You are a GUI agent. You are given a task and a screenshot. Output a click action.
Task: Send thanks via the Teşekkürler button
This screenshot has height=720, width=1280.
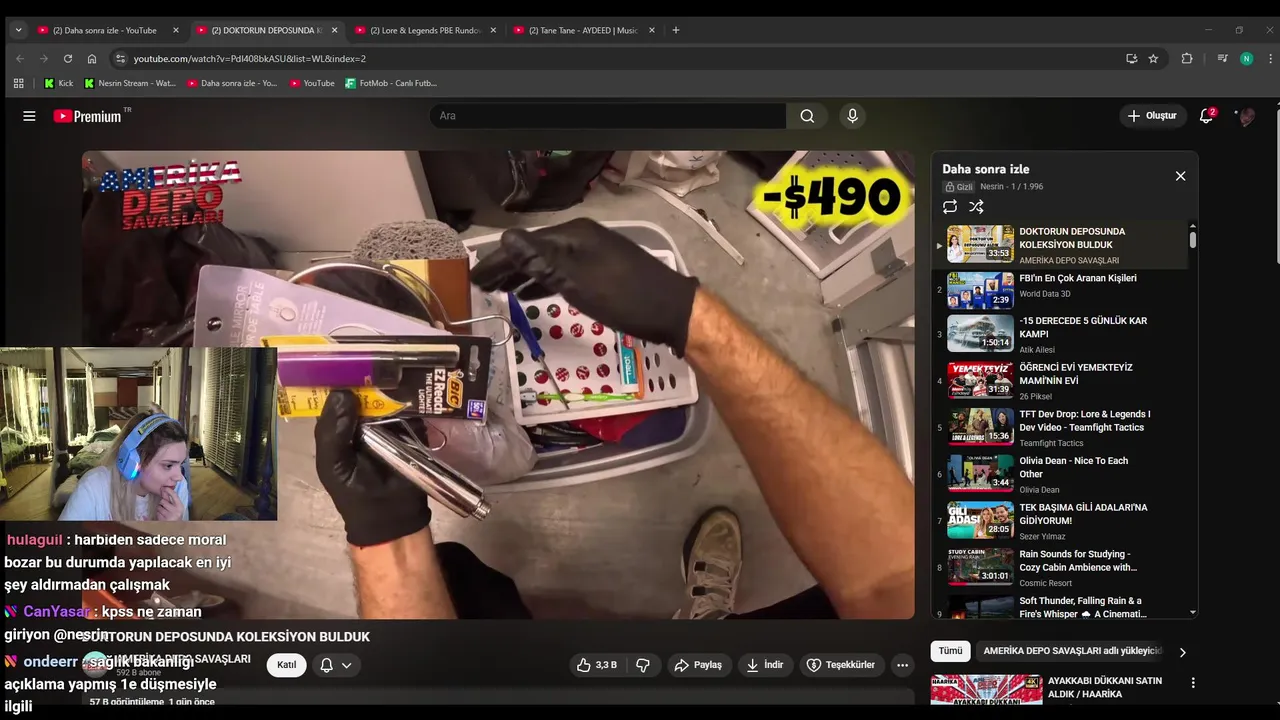[x=841, y=665]
